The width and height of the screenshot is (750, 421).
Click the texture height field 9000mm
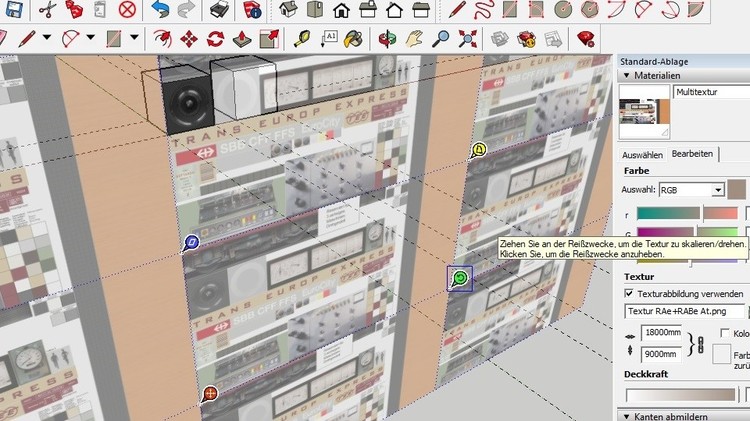(661, 355)
